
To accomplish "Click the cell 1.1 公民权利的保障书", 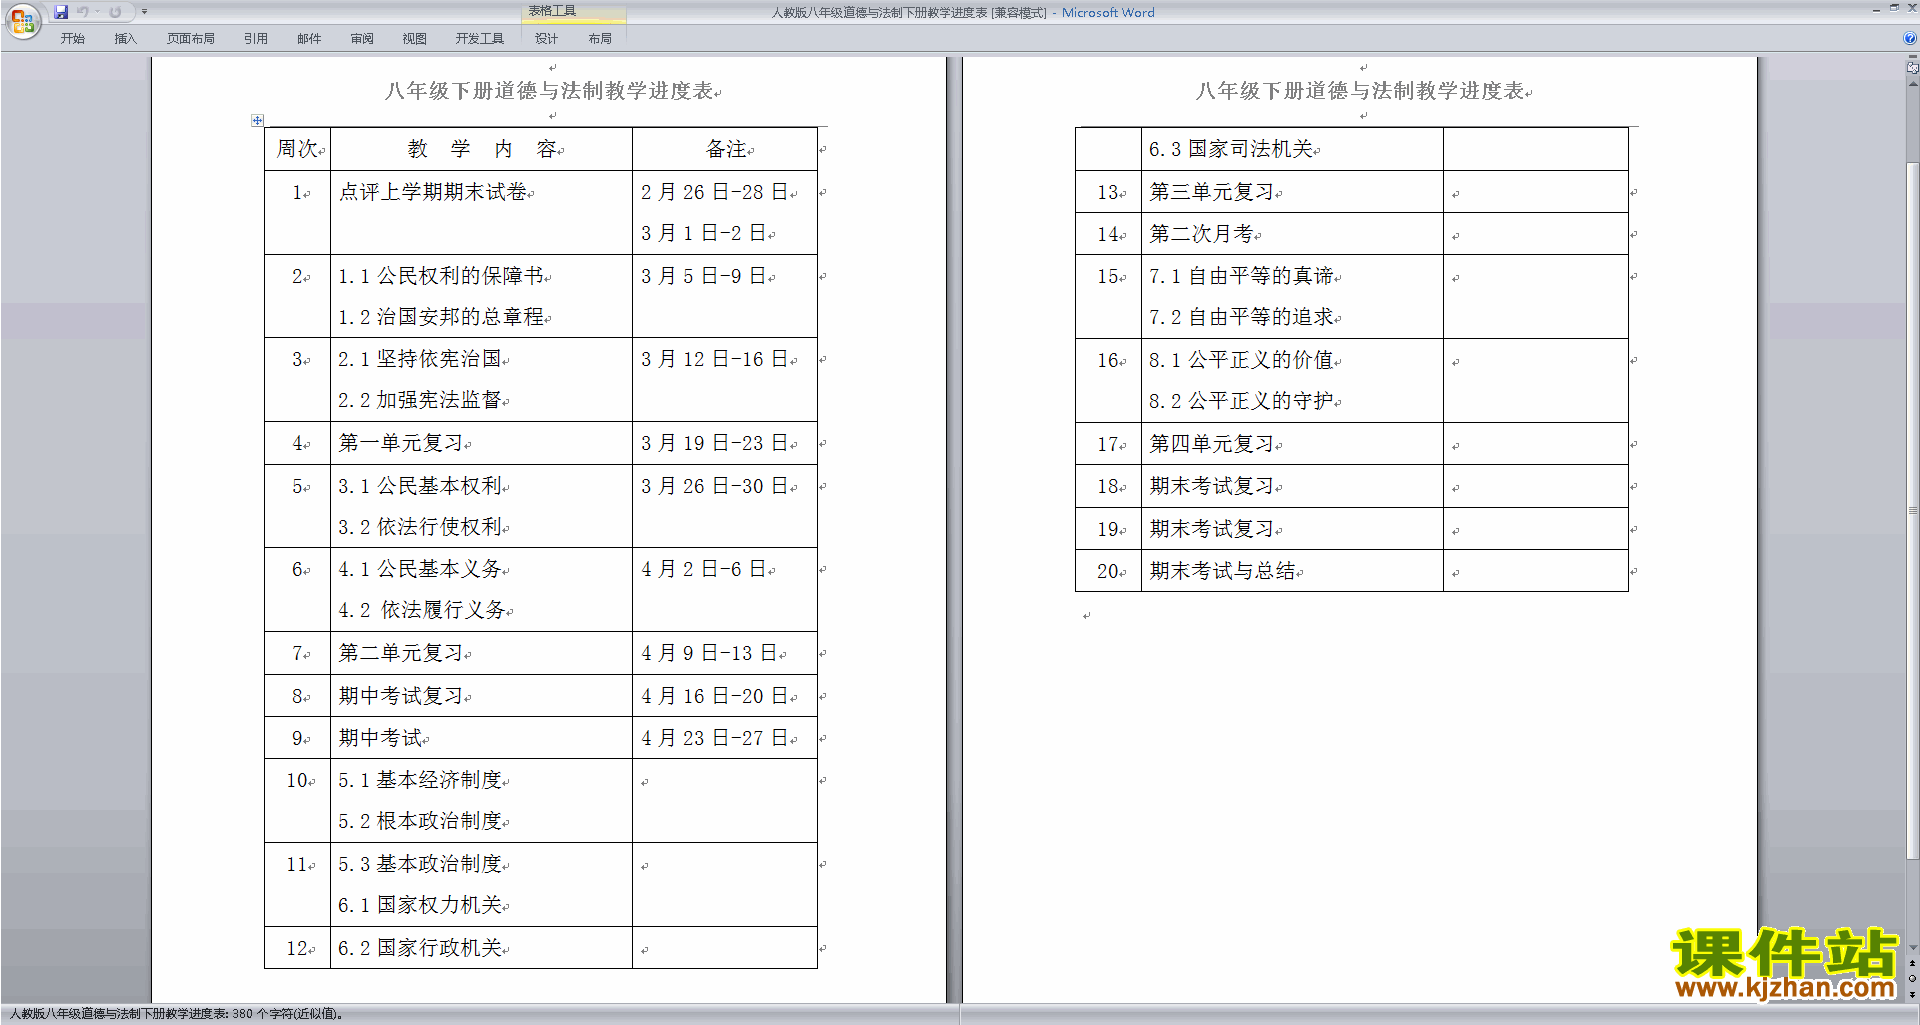I will point(441,276).
